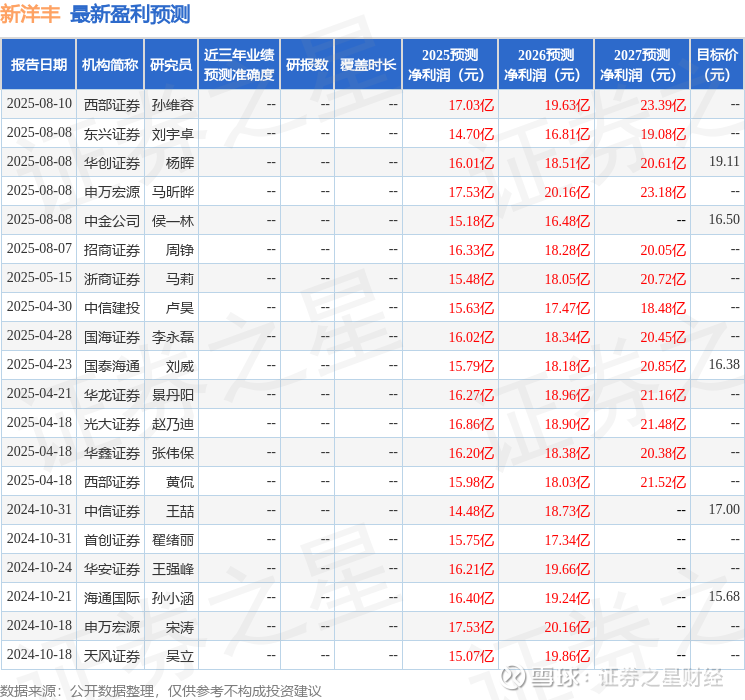Select institution 国泰海通
Image resolution: width=745 pixels, height=700 pixels.
click(x=112, y=366)
